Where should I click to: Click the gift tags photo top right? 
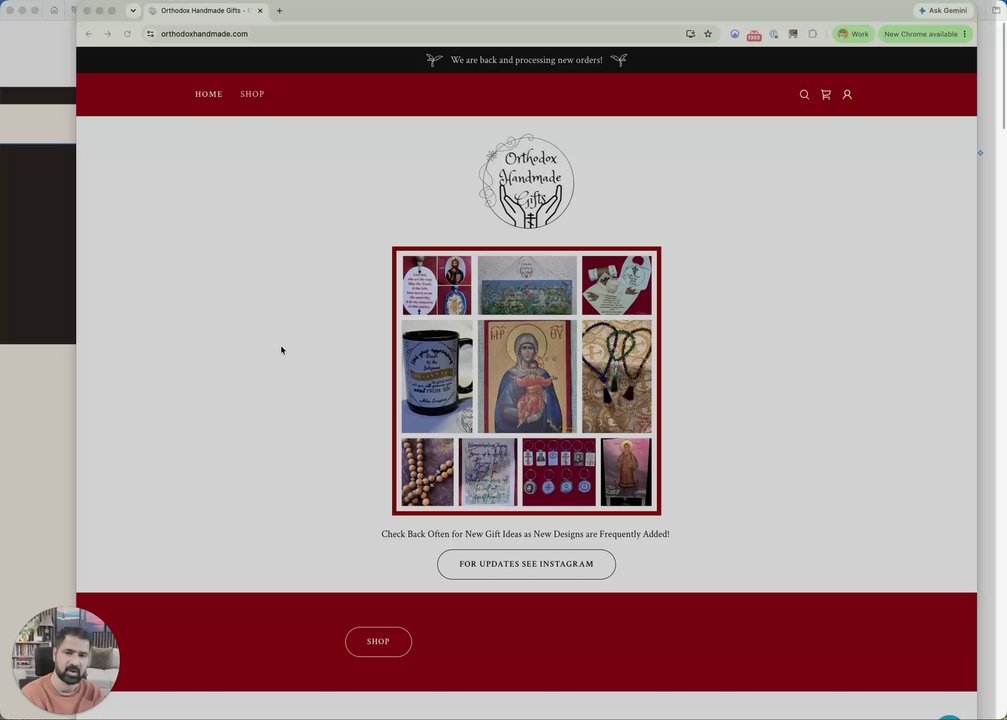point(617,285)
